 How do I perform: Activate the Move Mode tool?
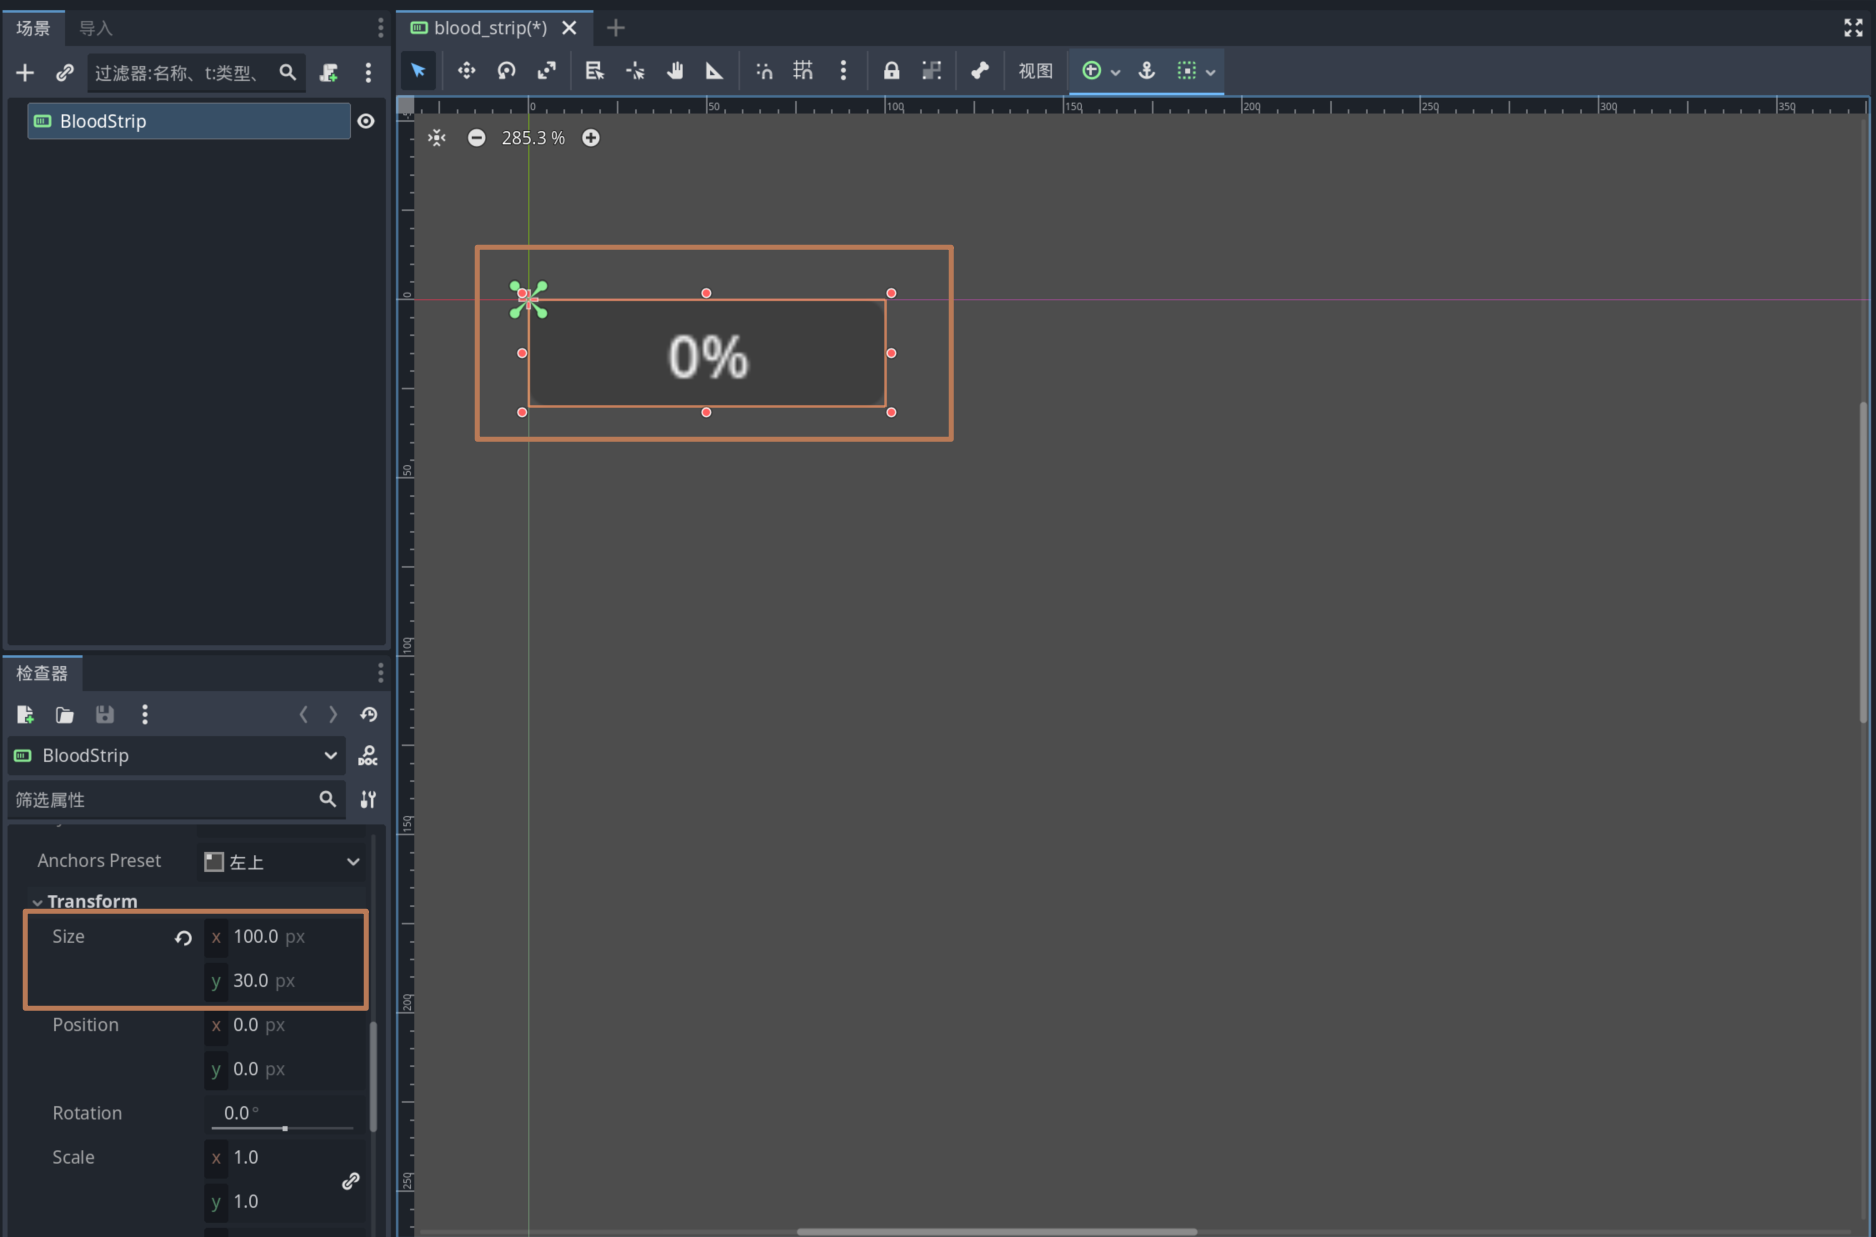tap(466, 71)
